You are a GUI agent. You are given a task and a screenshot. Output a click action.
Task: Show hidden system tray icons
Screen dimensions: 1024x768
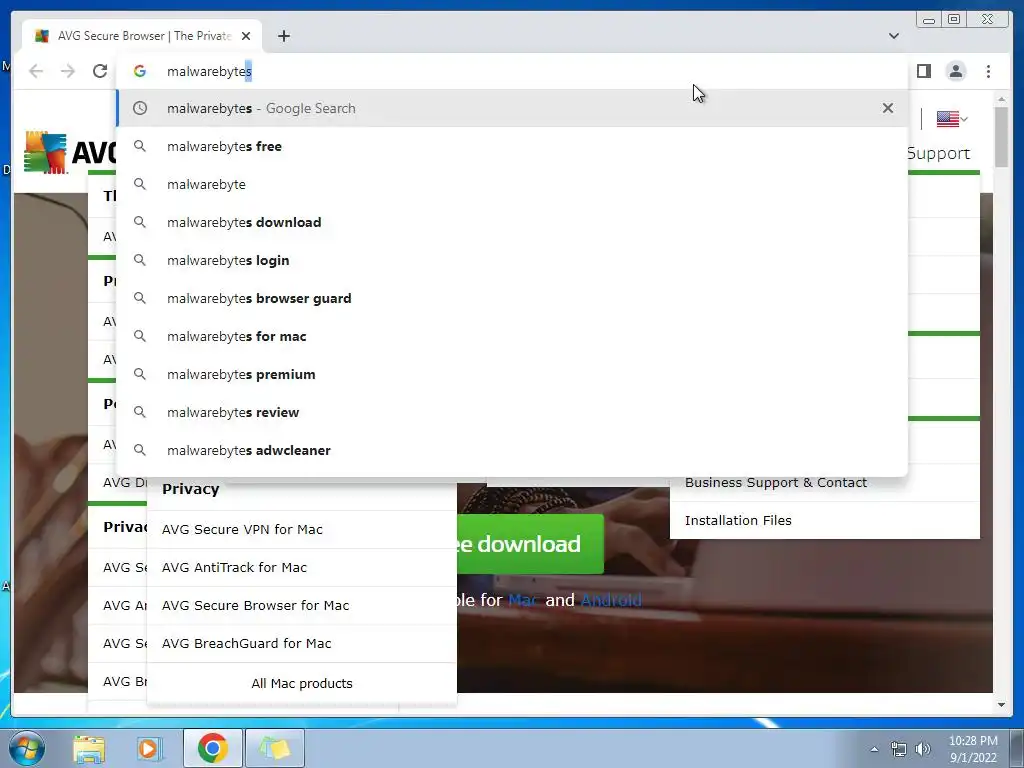[x=874, y=749]
